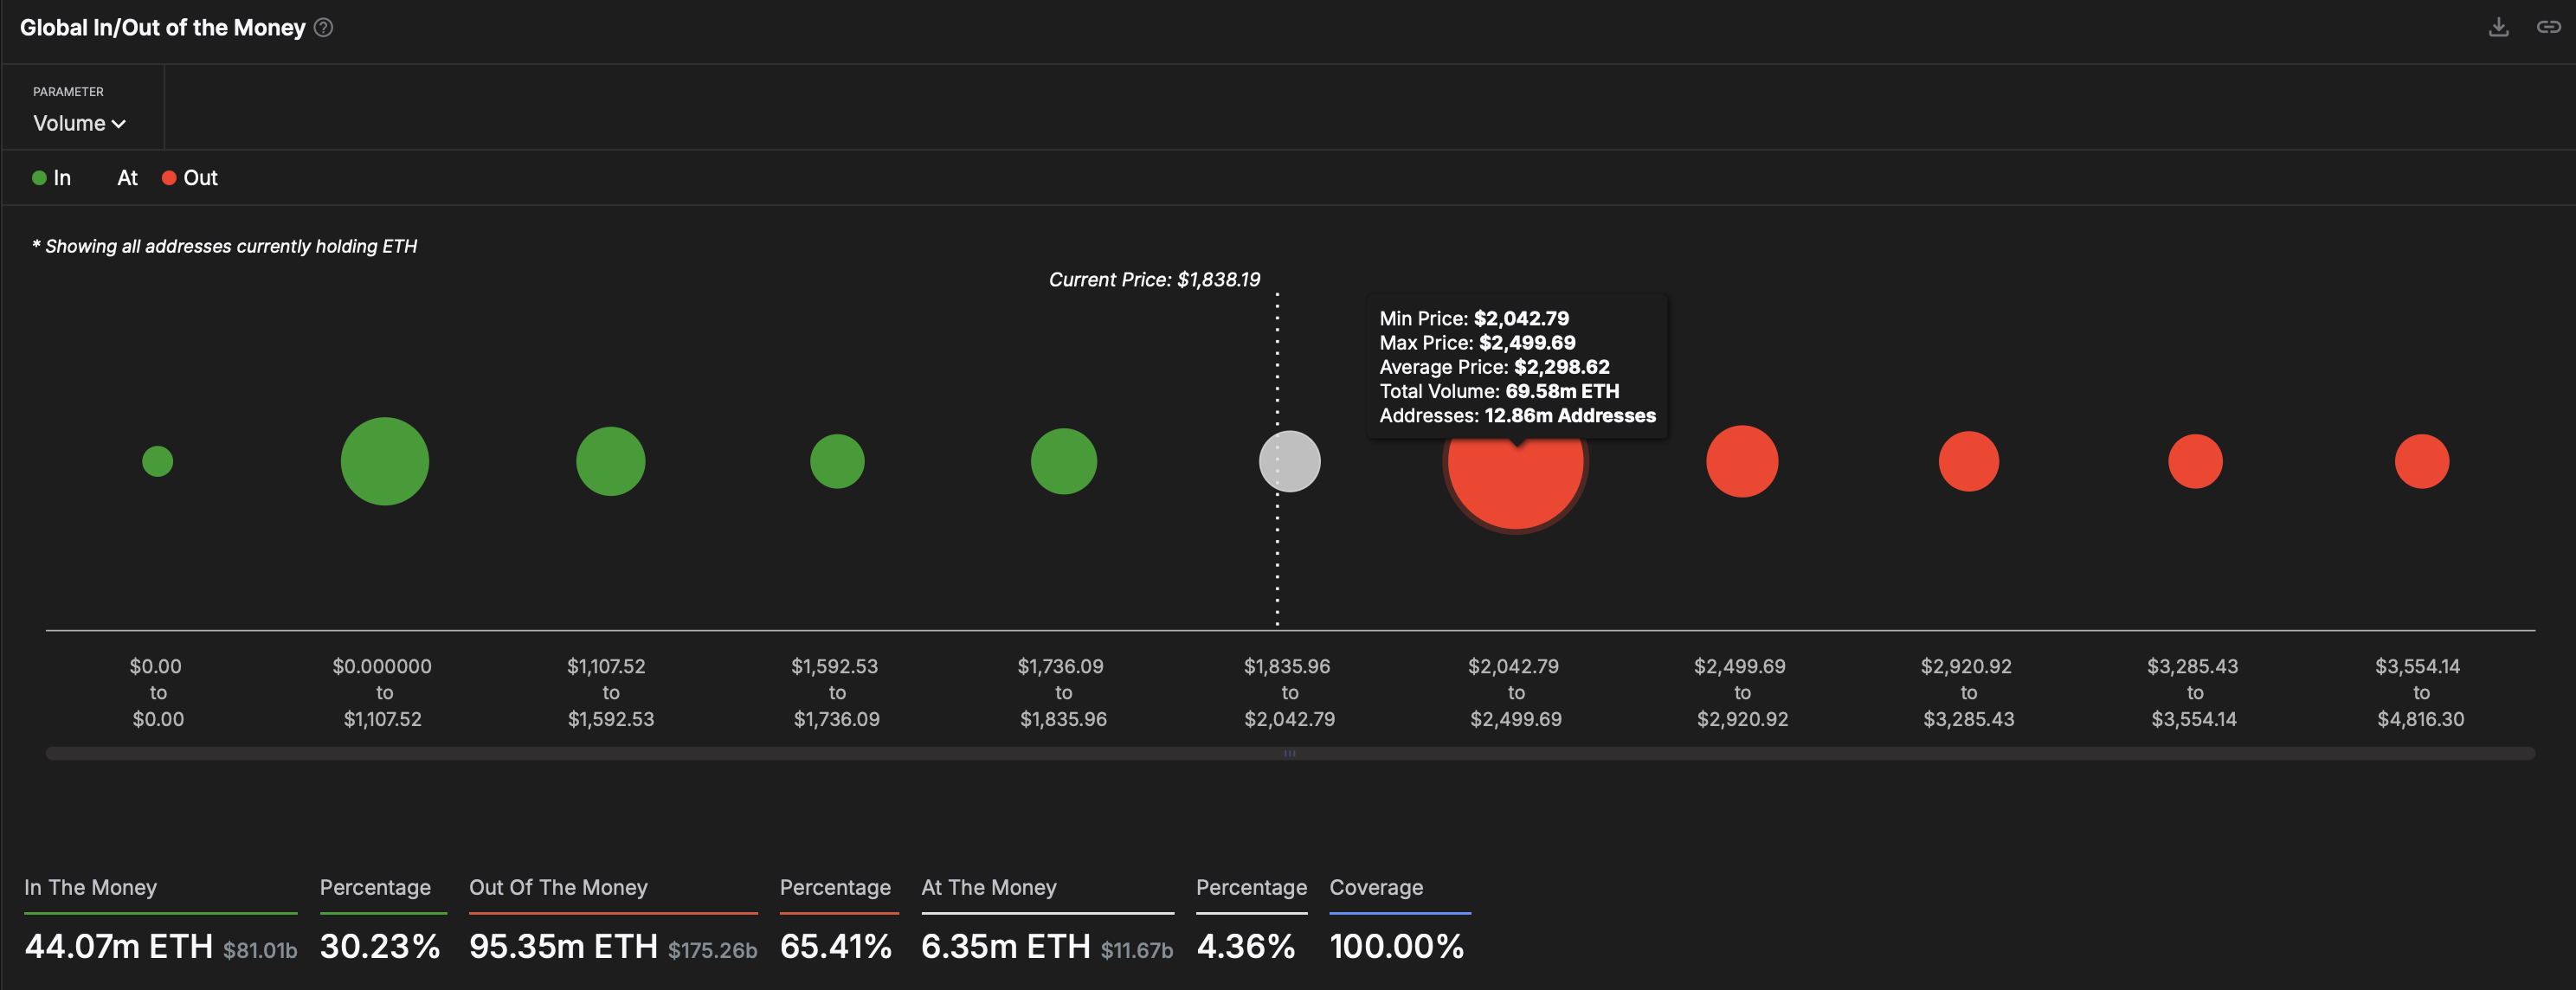The image size is (2576, 990).
Task: Click the Out Of The Money label
Action: tap(558, 887)
